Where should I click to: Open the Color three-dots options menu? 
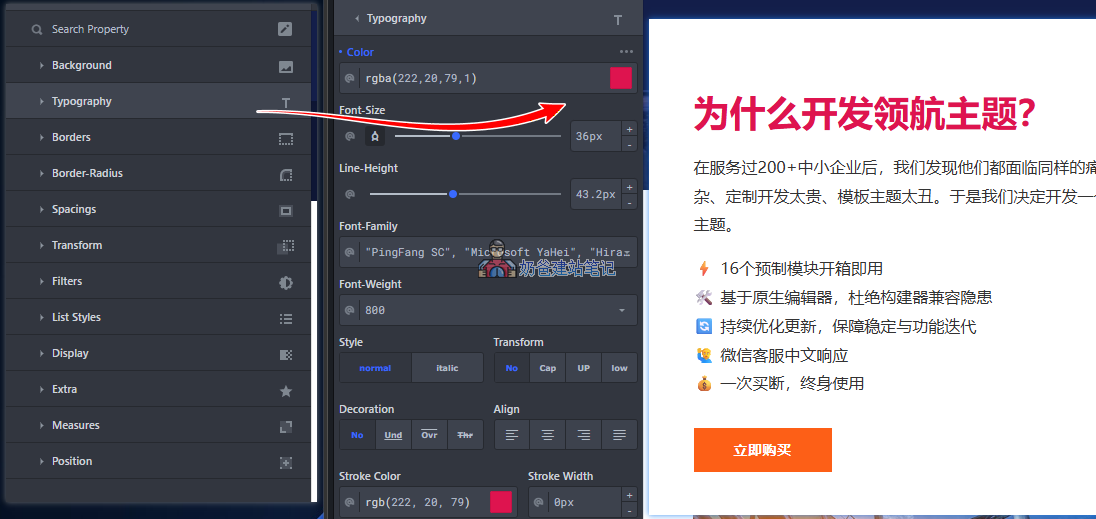point(626,51)
